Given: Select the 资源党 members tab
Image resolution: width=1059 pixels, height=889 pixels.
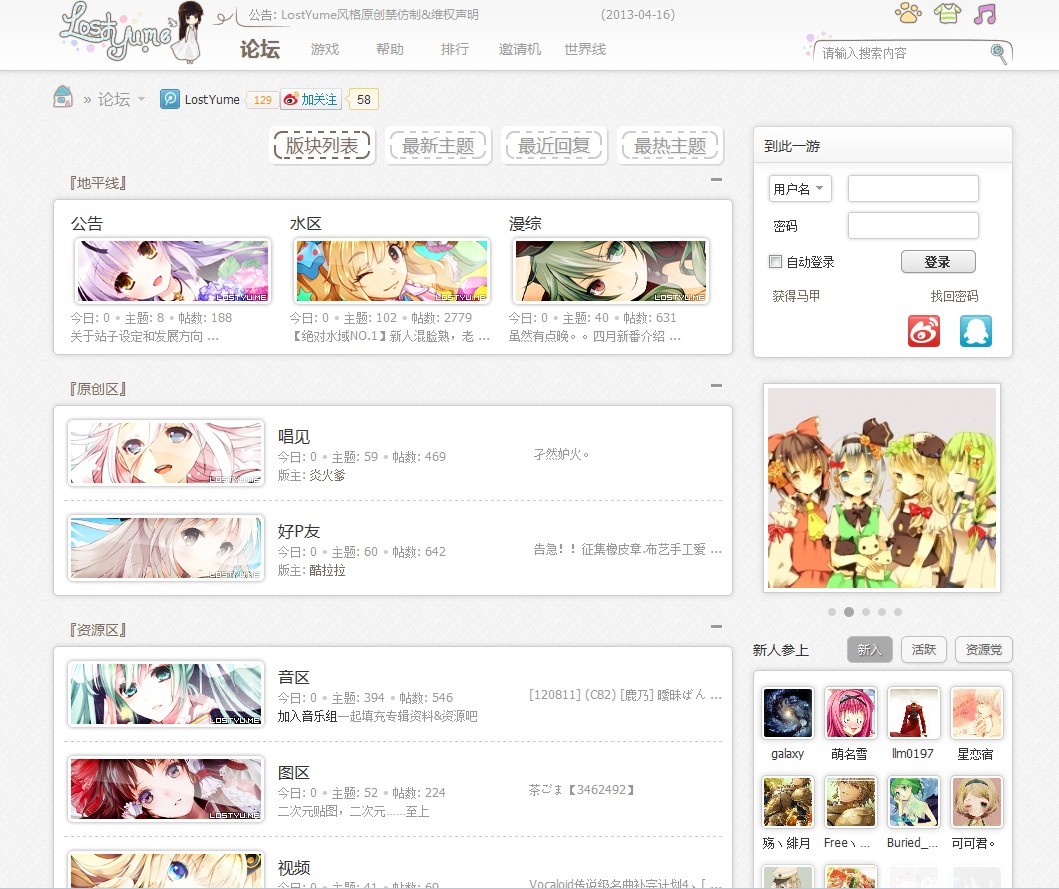Looking at the screenshot, I should 983,650.
